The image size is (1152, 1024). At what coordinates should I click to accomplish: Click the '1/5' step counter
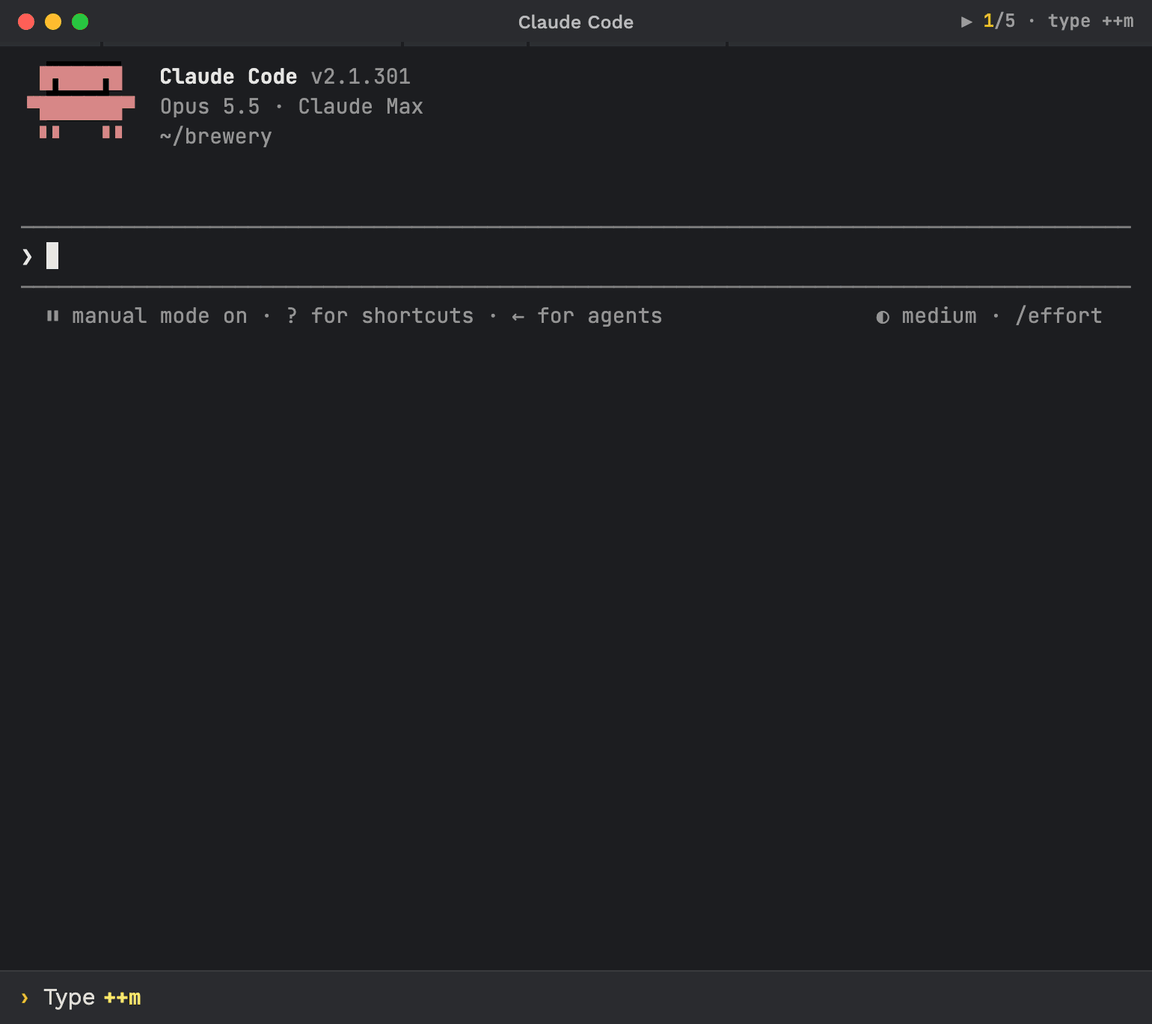(999, 21)
